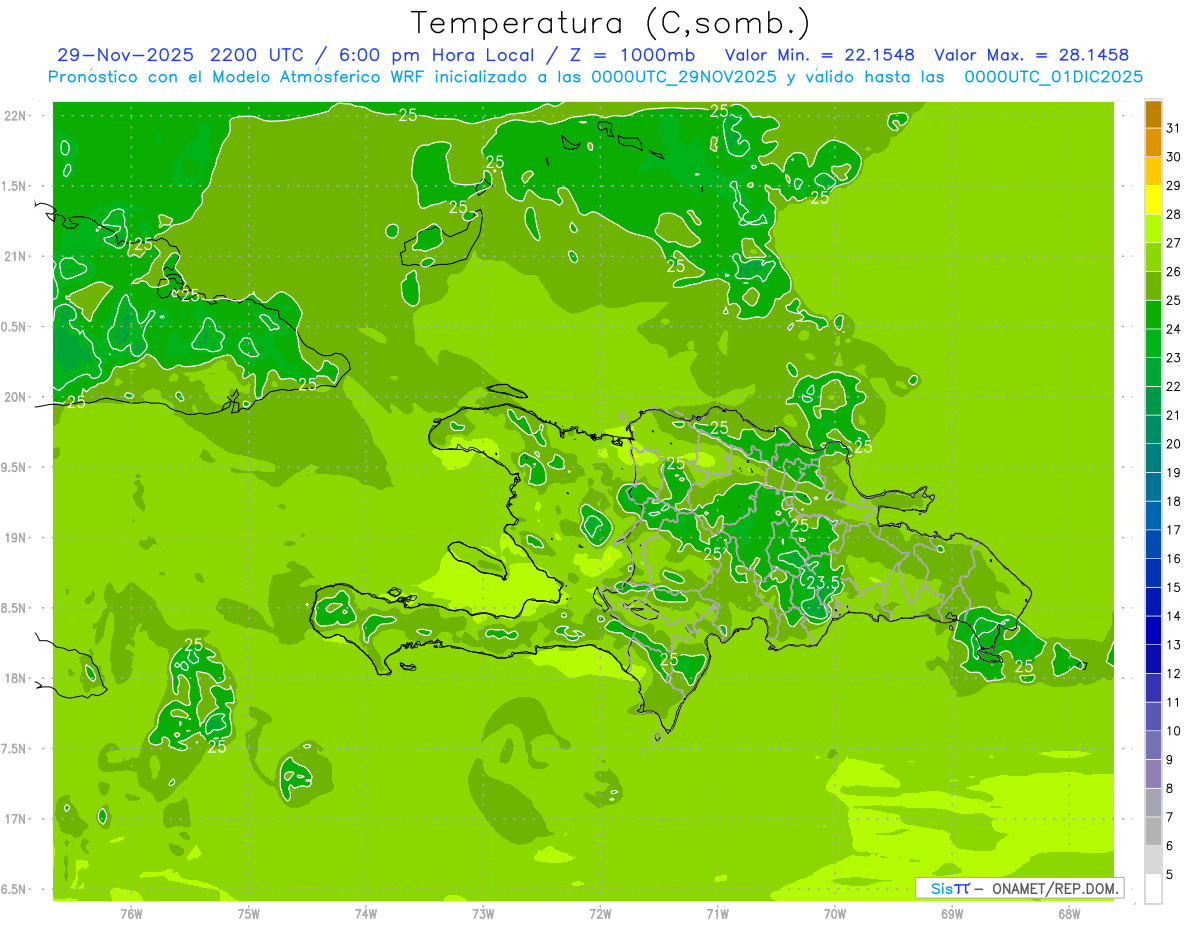The width and height of the screenshot is (1200, 927).
Task: Click the '10' legend scale number
Action: point(1174,731)
